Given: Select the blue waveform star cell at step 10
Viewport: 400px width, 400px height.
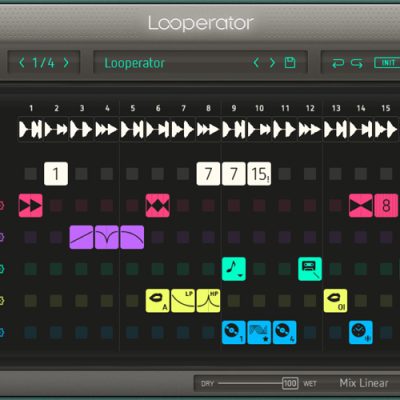Looking at the screenshot, I should (259, 332).
